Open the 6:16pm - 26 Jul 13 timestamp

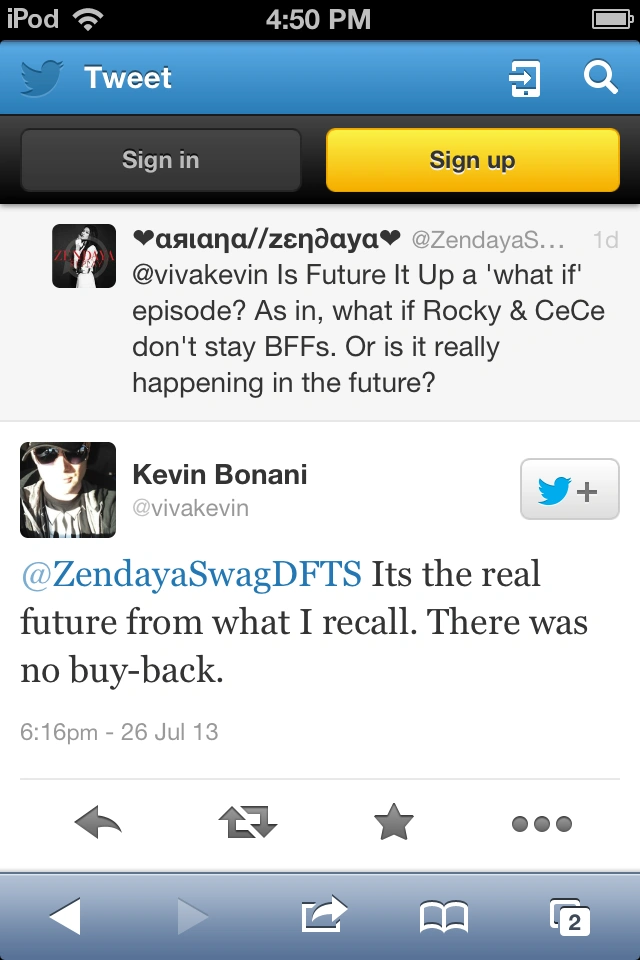pos(119,731)
